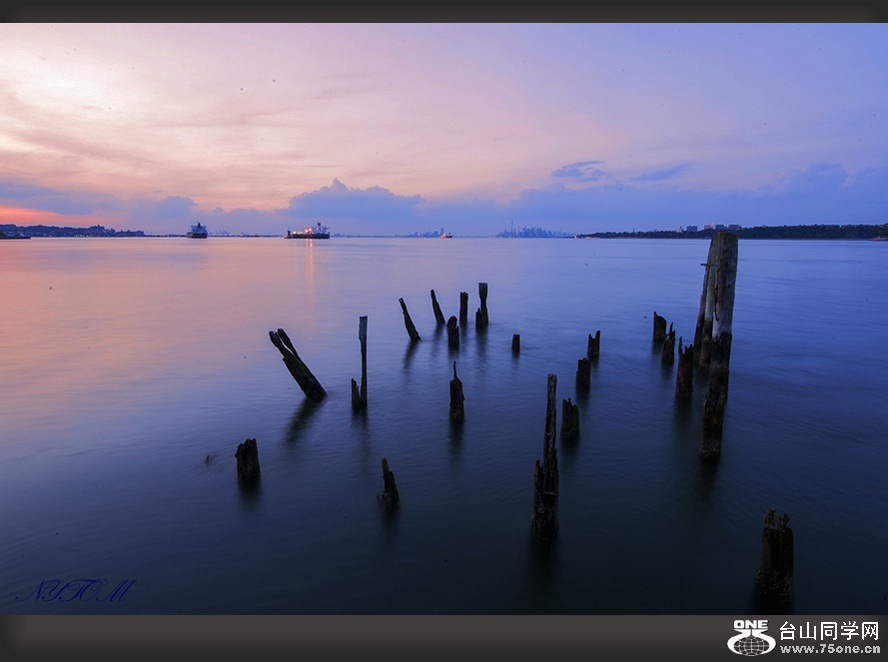The height and width of the screenshot is (662, 888).
Task: Click the dark top border bar
Action: point(444,11)
